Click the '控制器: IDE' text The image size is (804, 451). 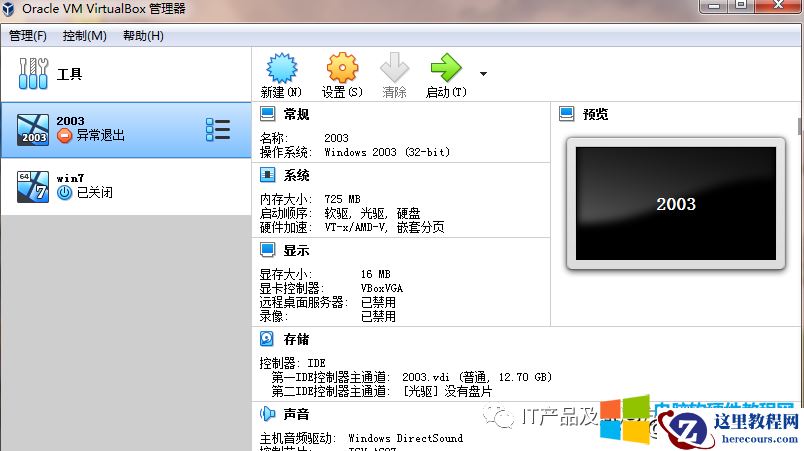(x=292, y=363)
